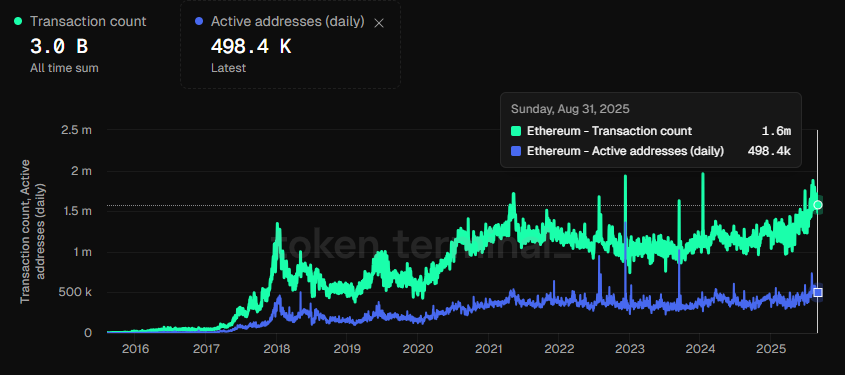Click the 2.5 m y-axis label
Viewport: 845px width, 375px height.
pos(77,130)
